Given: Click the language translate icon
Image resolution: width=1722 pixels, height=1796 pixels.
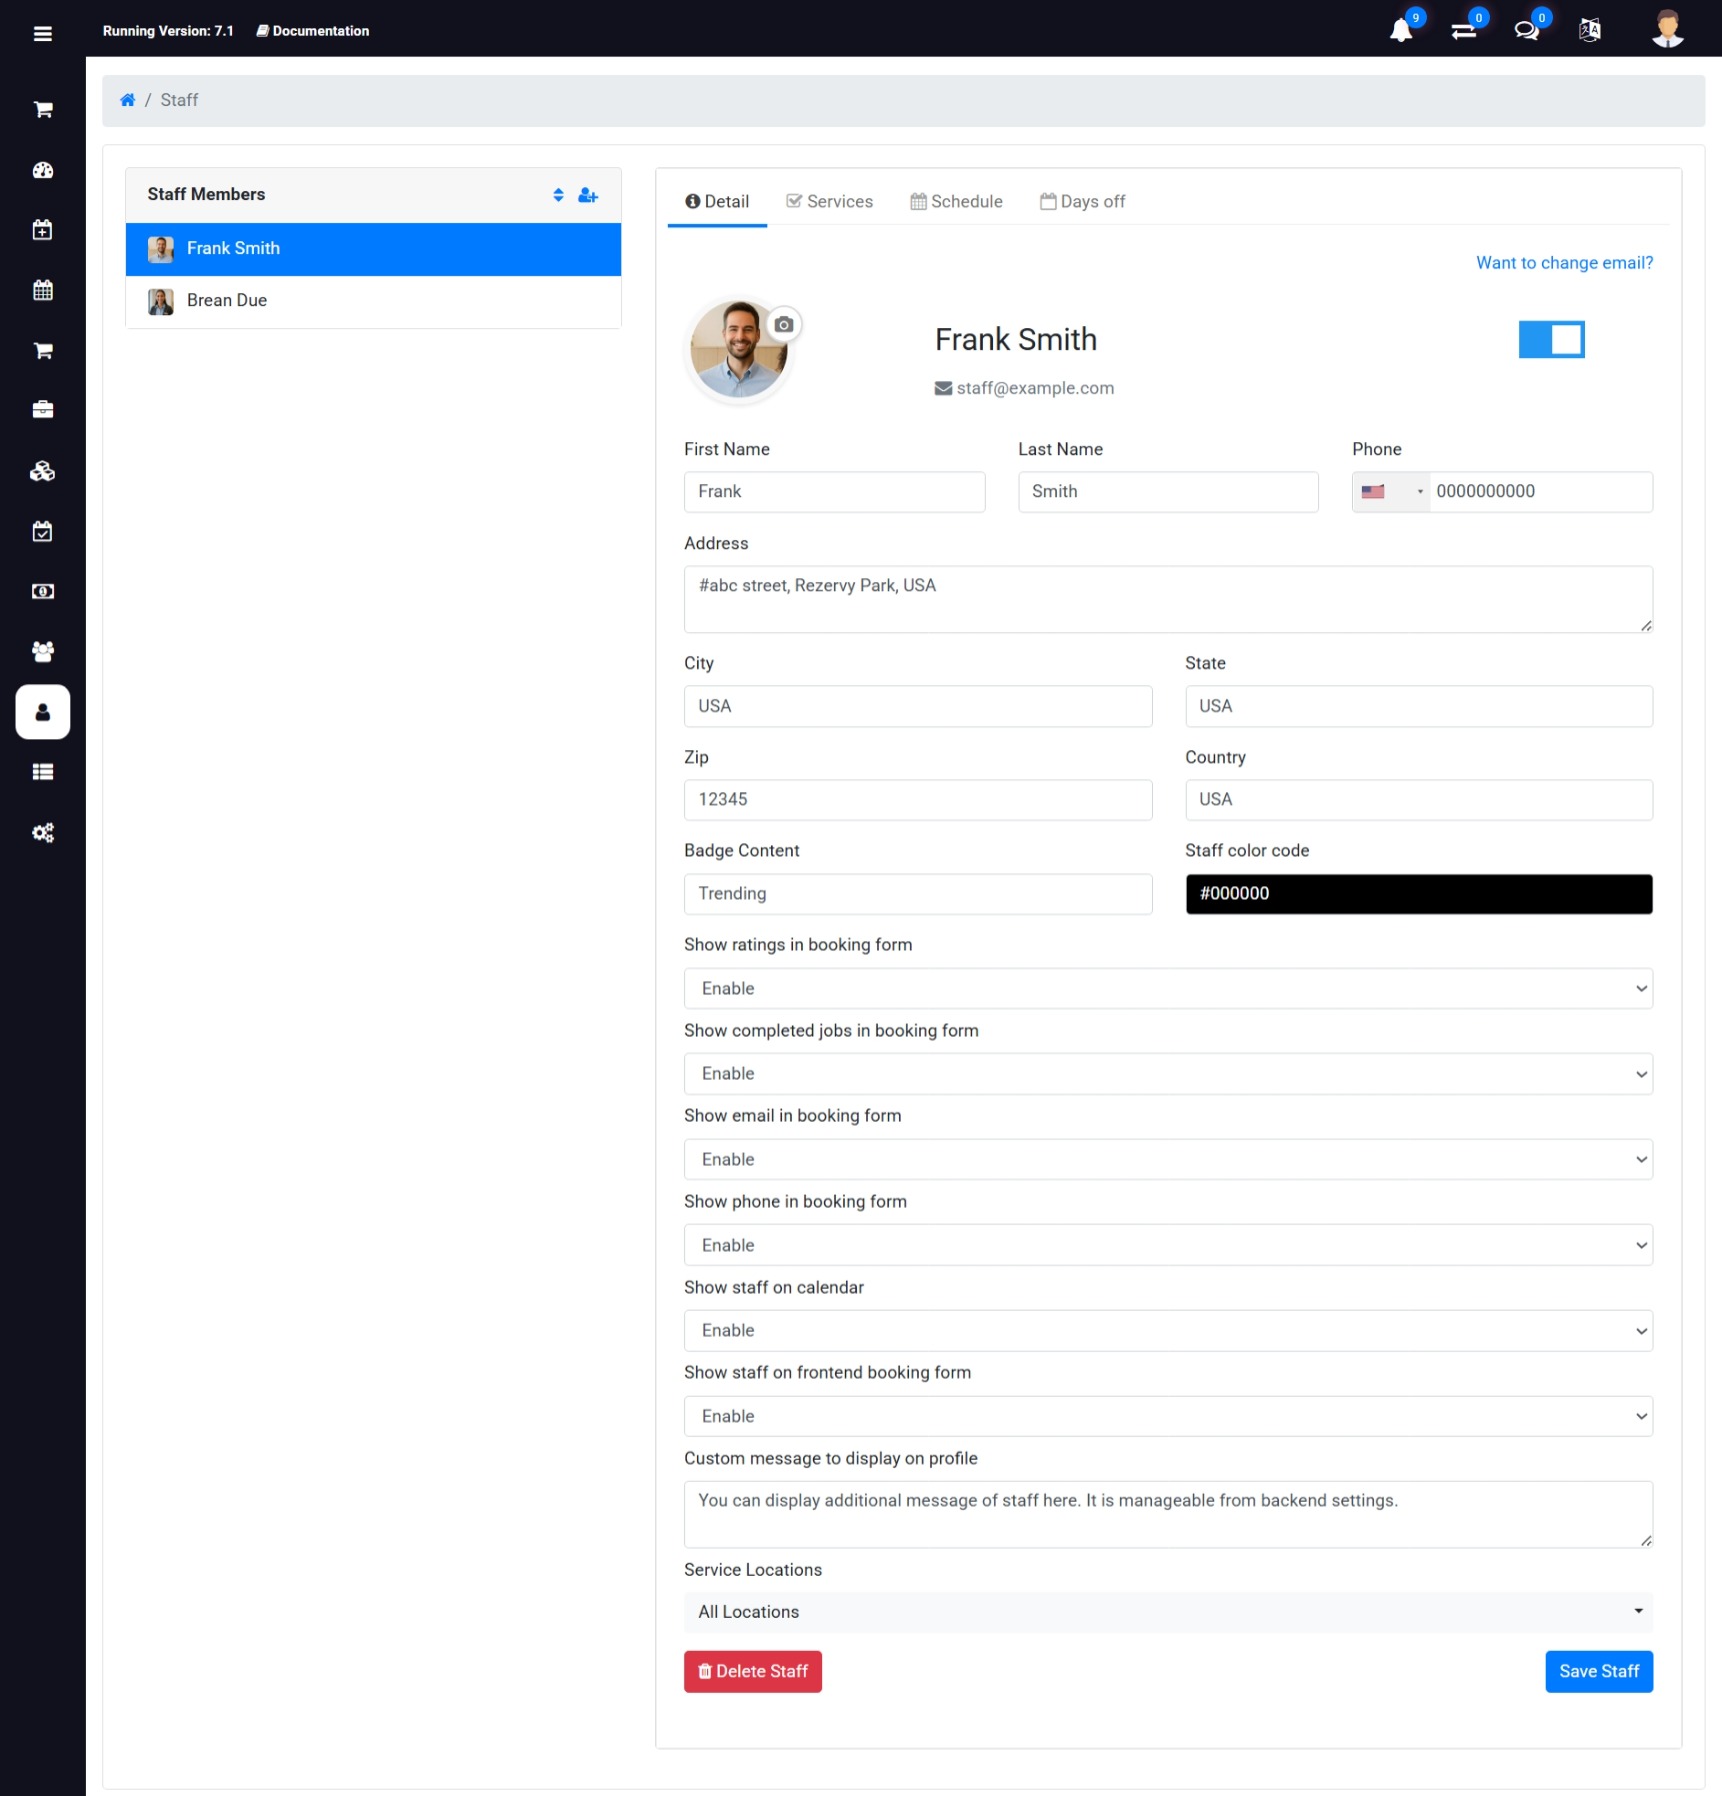Looking at the screenshot, I should [1589, 31].
